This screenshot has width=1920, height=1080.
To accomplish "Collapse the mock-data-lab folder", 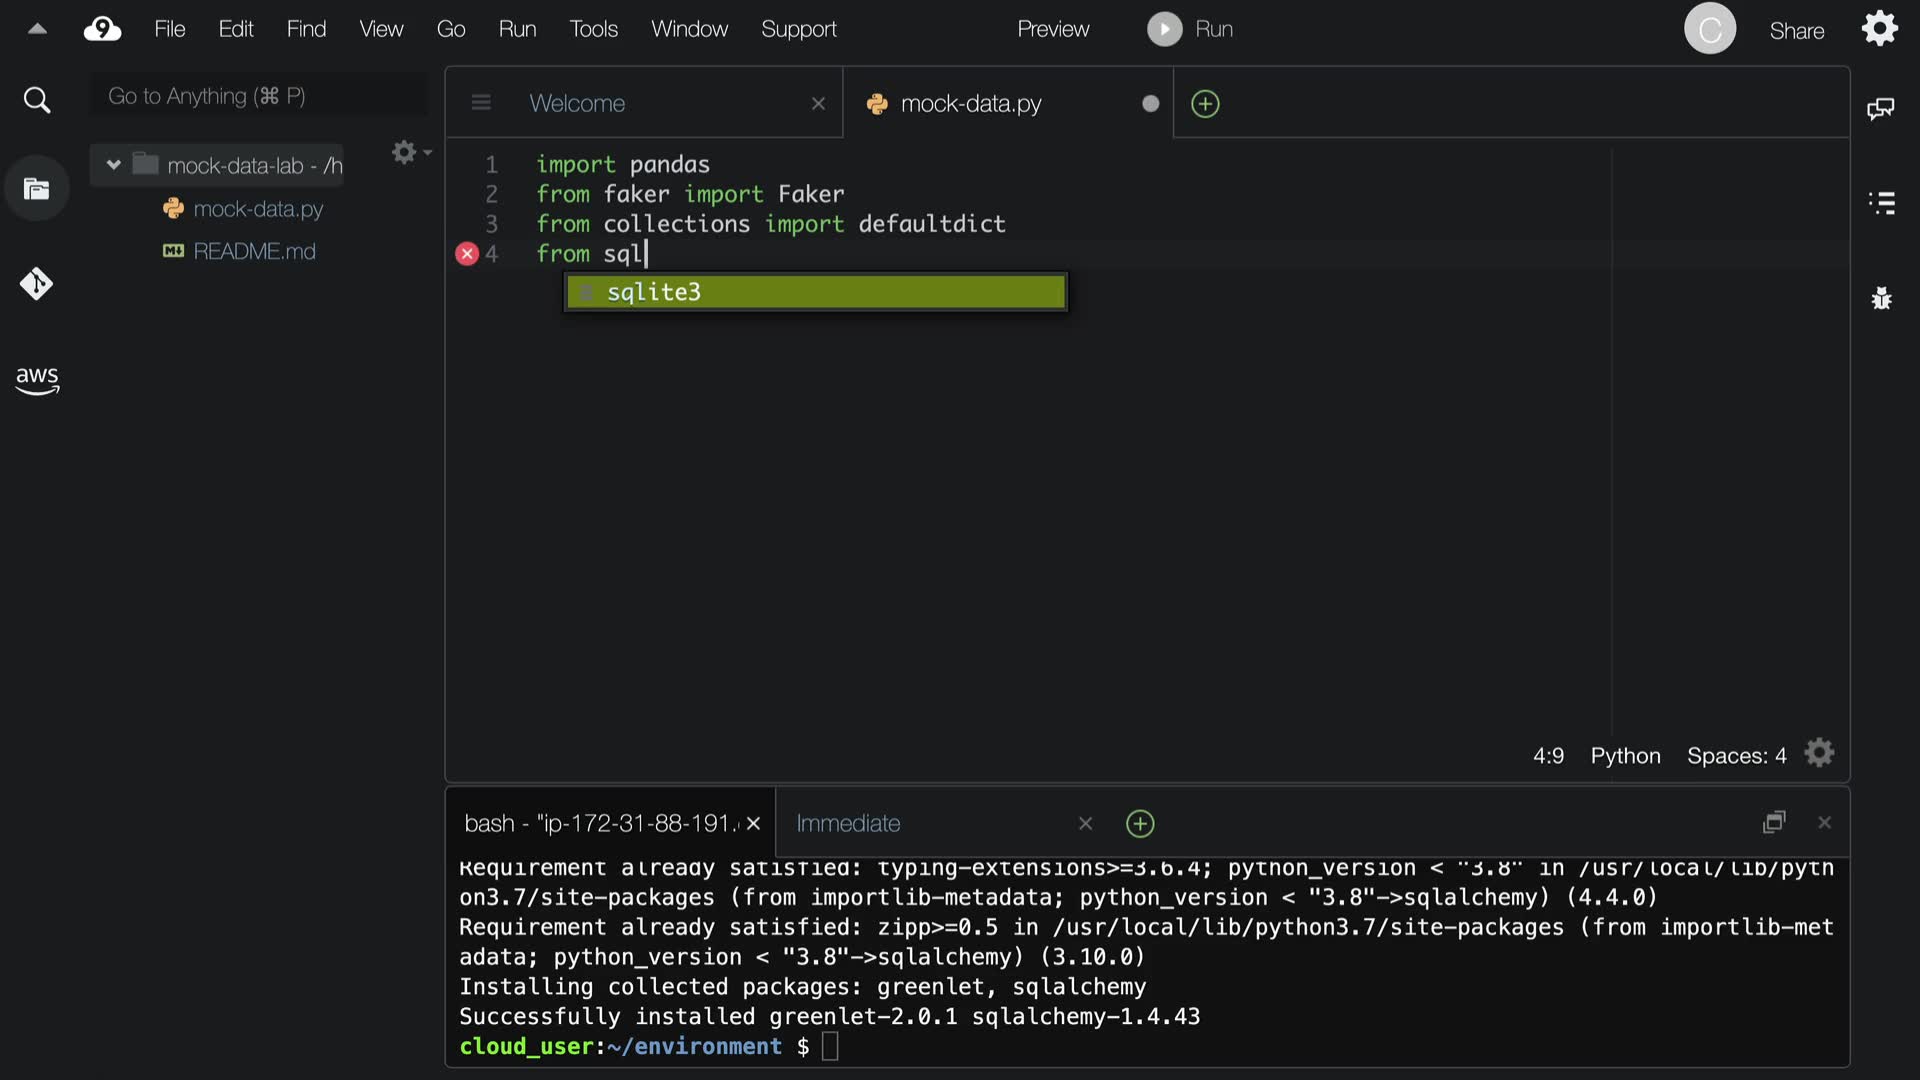I will (x=113, y=165).
